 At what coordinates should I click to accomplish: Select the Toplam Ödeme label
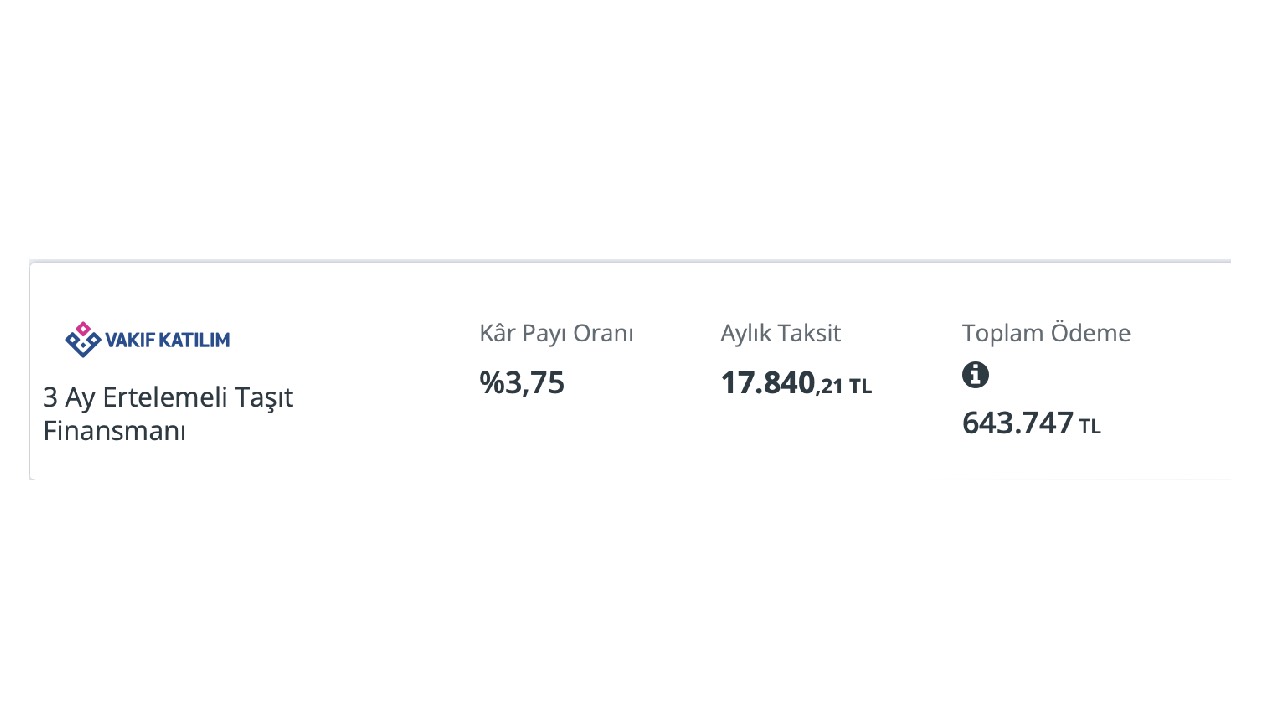(1046, 333)
